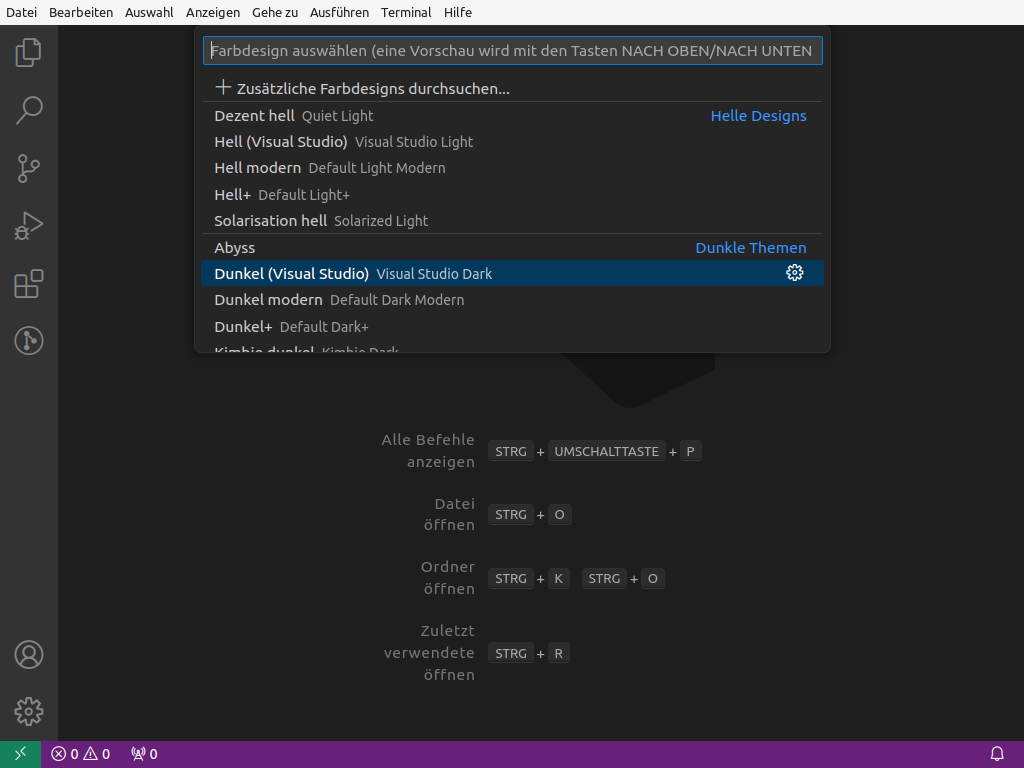This screenshot has width=1024, height=768.
Task: Click the remote window indicator in status bar
Action: pos(20,754)
